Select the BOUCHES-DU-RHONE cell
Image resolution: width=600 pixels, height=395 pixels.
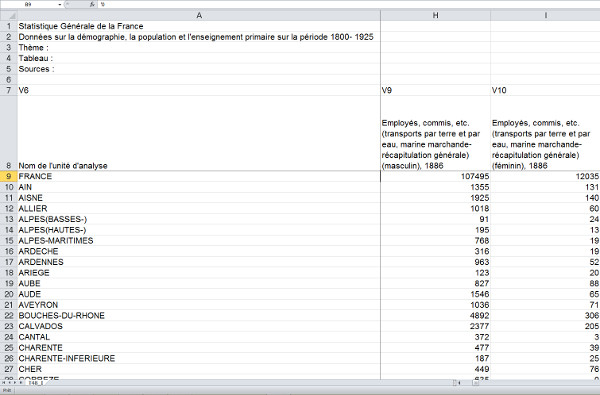(199, 316)
